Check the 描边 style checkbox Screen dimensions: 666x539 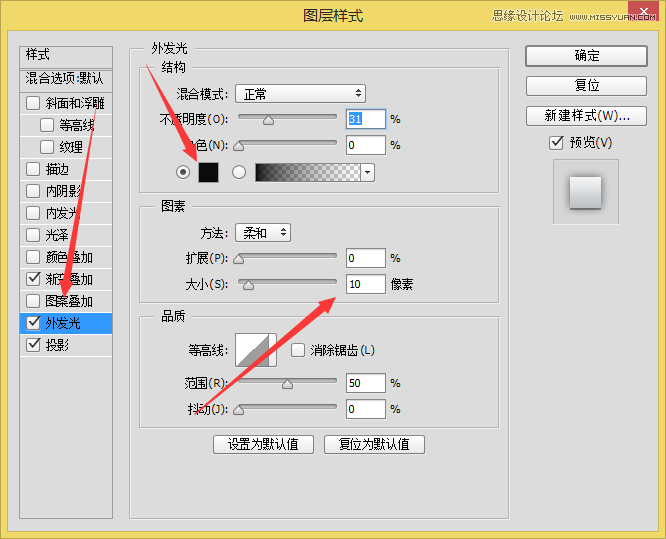pos(33,169)
